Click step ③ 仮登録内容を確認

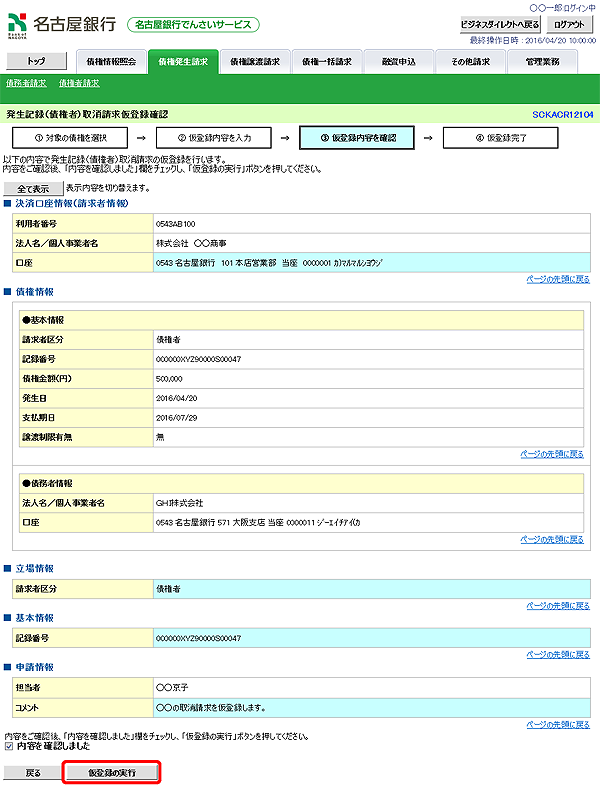point(357,138)
